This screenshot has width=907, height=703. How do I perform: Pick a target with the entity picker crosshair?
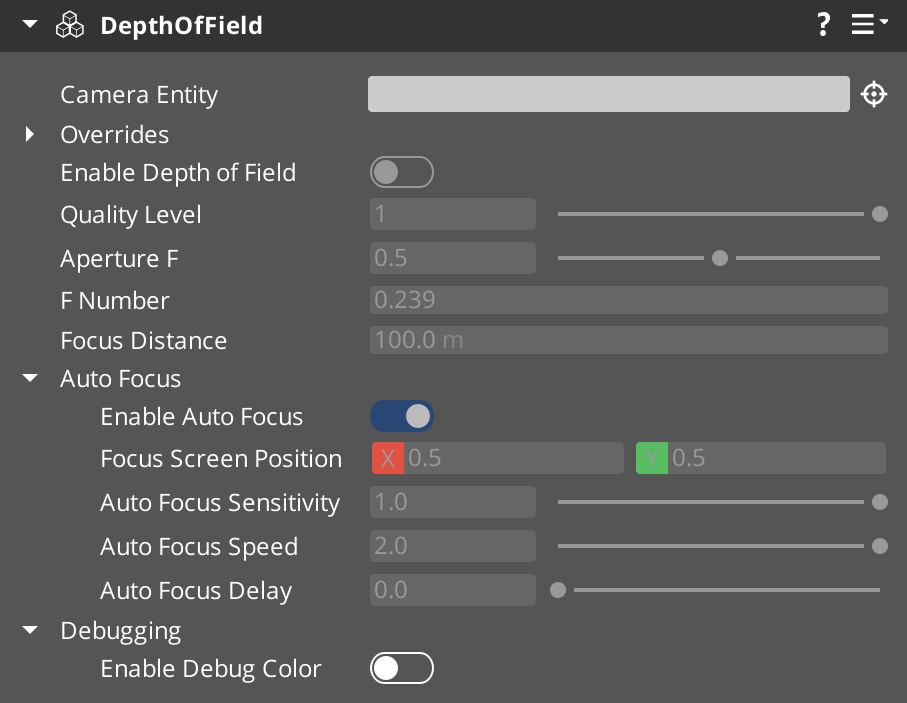click(x=873, y=93)
